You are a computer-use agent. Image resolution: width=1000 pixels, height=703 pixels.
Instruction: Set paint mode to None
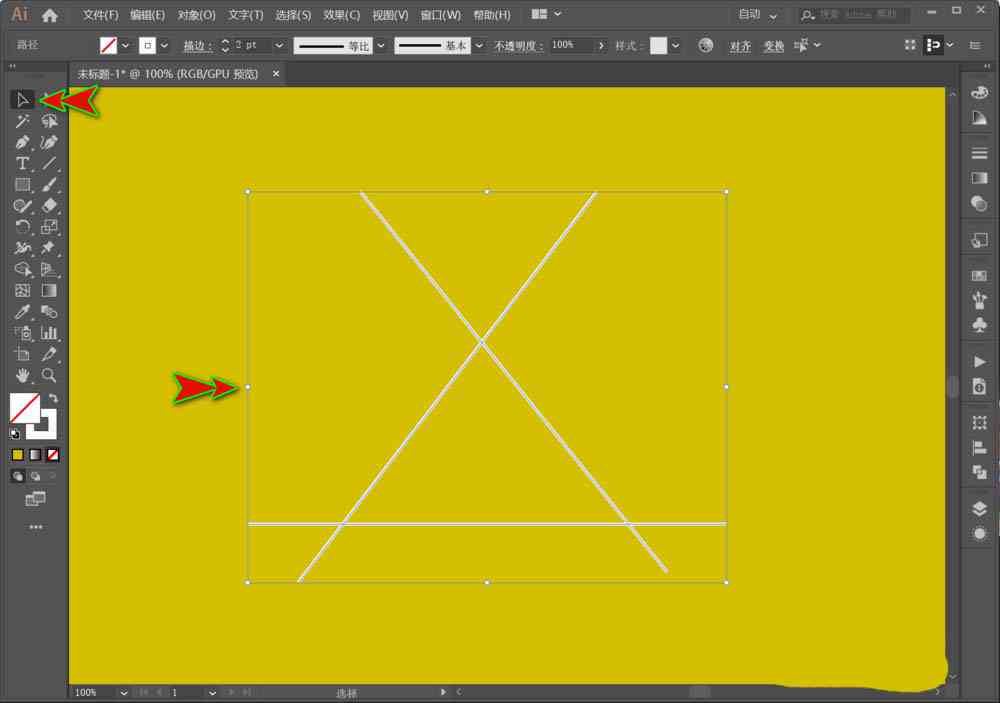(53, 455)
